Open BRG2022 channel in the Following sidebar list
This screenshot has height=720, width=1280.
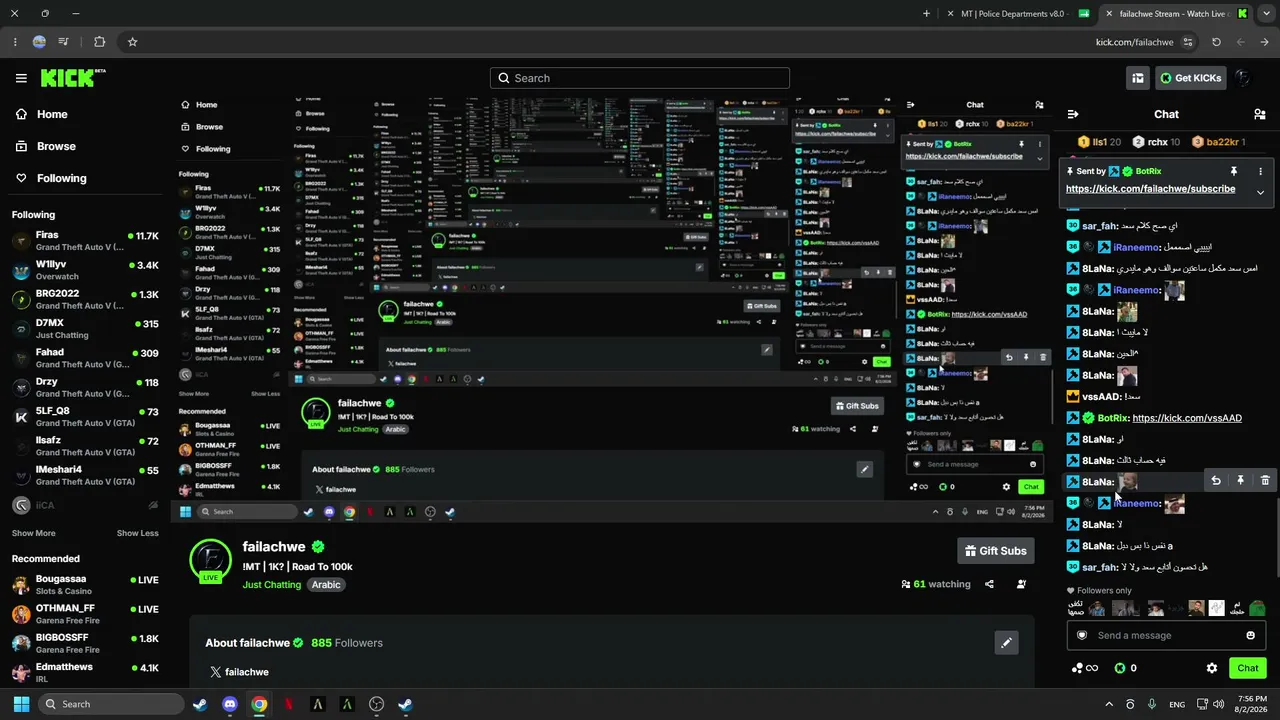pyautogui.click(x=84, y=300)
